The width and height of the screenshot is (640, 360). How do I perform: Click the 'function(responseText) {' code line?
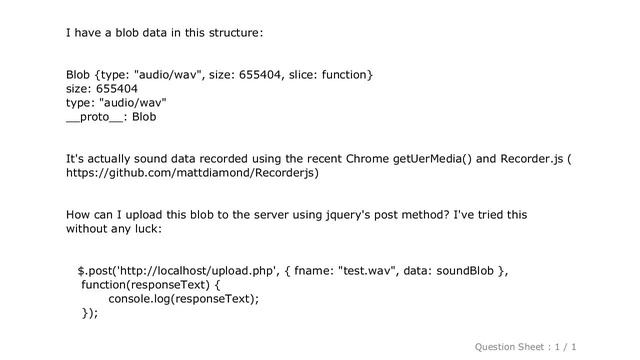coord(151,284)
